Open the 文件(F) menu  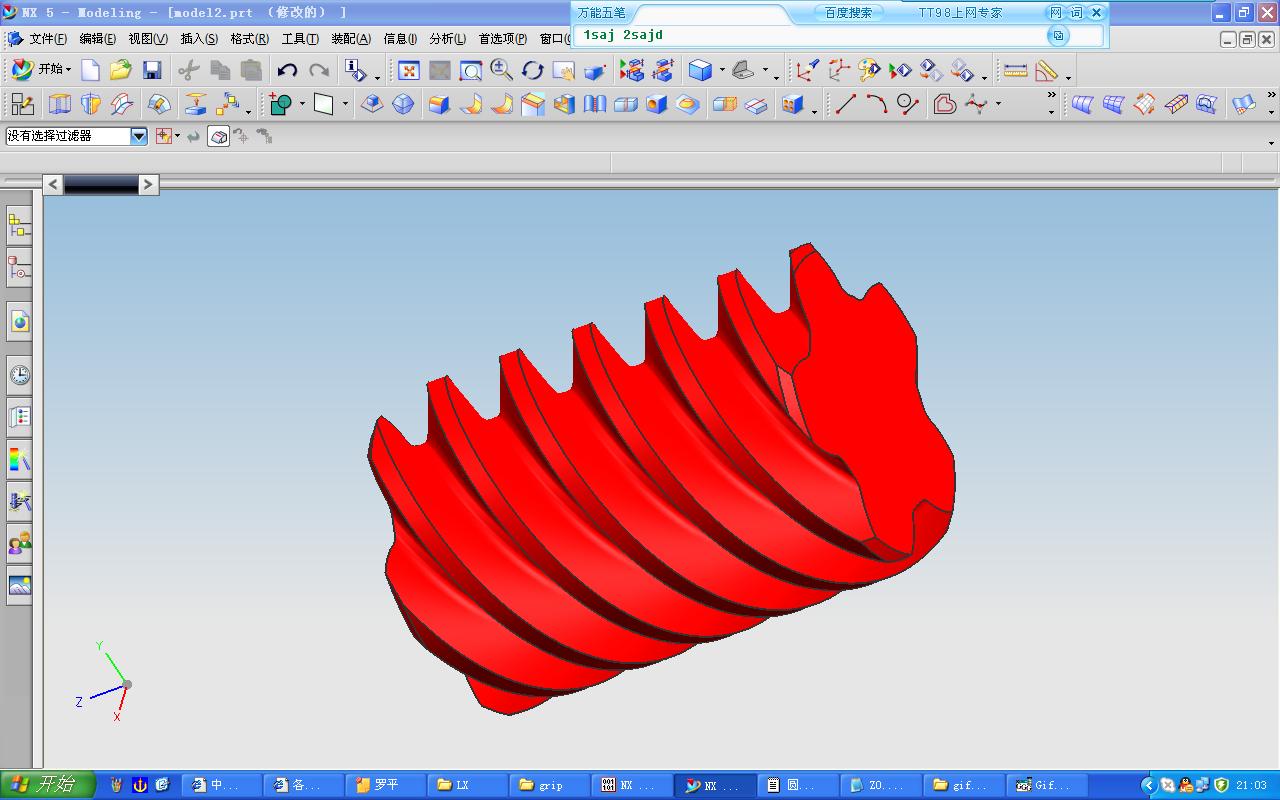[x=47, y=39]
